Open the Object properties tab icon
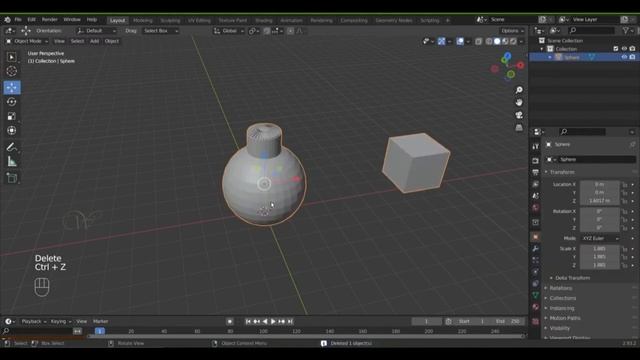The height and width of the screenshot is (360, 640). pyautogui.click(x=536, y=237)
